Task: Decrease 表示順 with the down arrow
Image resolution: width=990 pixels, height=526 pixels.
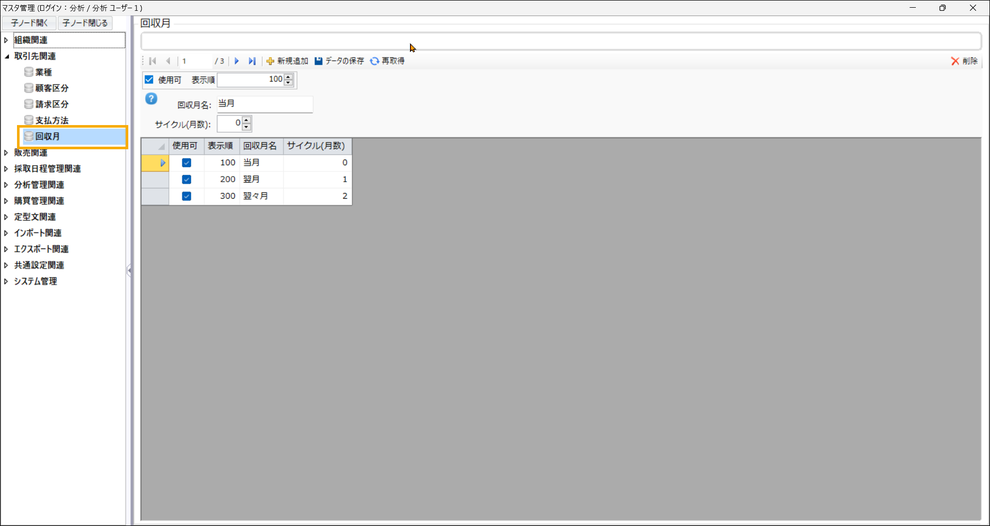Action: click(x=289, y=83)
